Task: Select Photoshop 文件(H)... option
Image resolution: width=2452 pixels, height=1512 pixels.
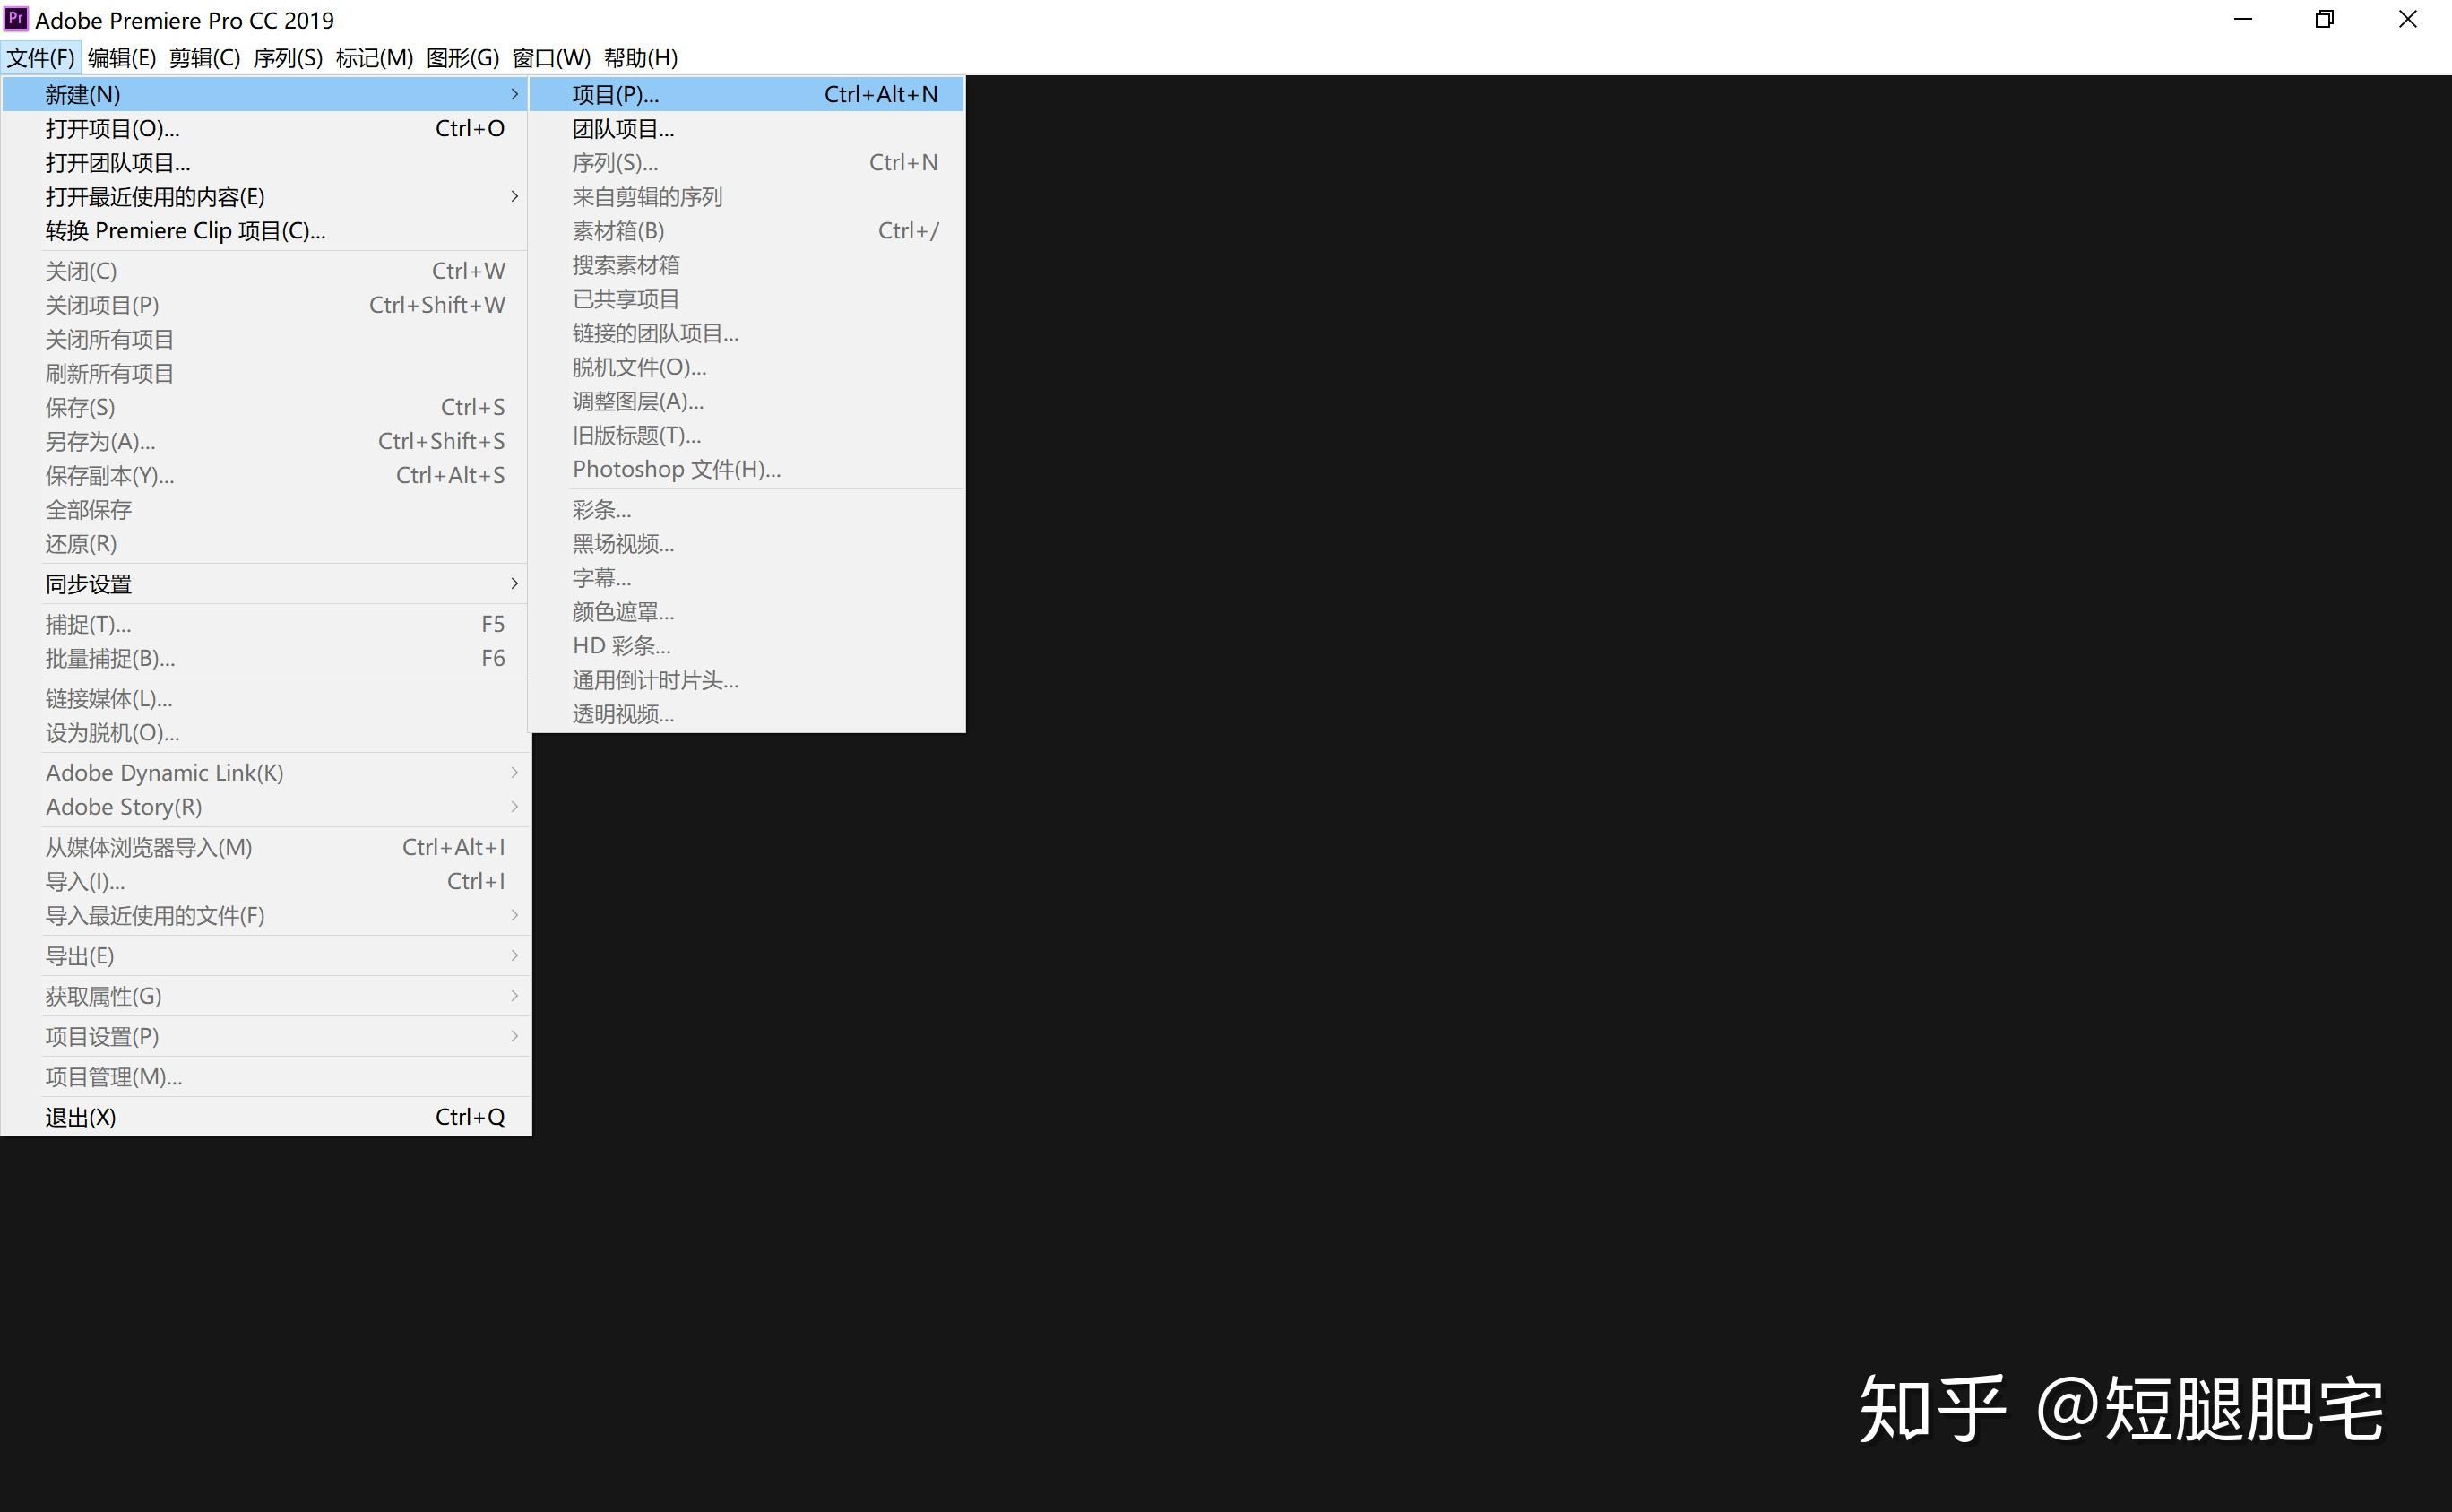Action: click(x=677, y=468)
